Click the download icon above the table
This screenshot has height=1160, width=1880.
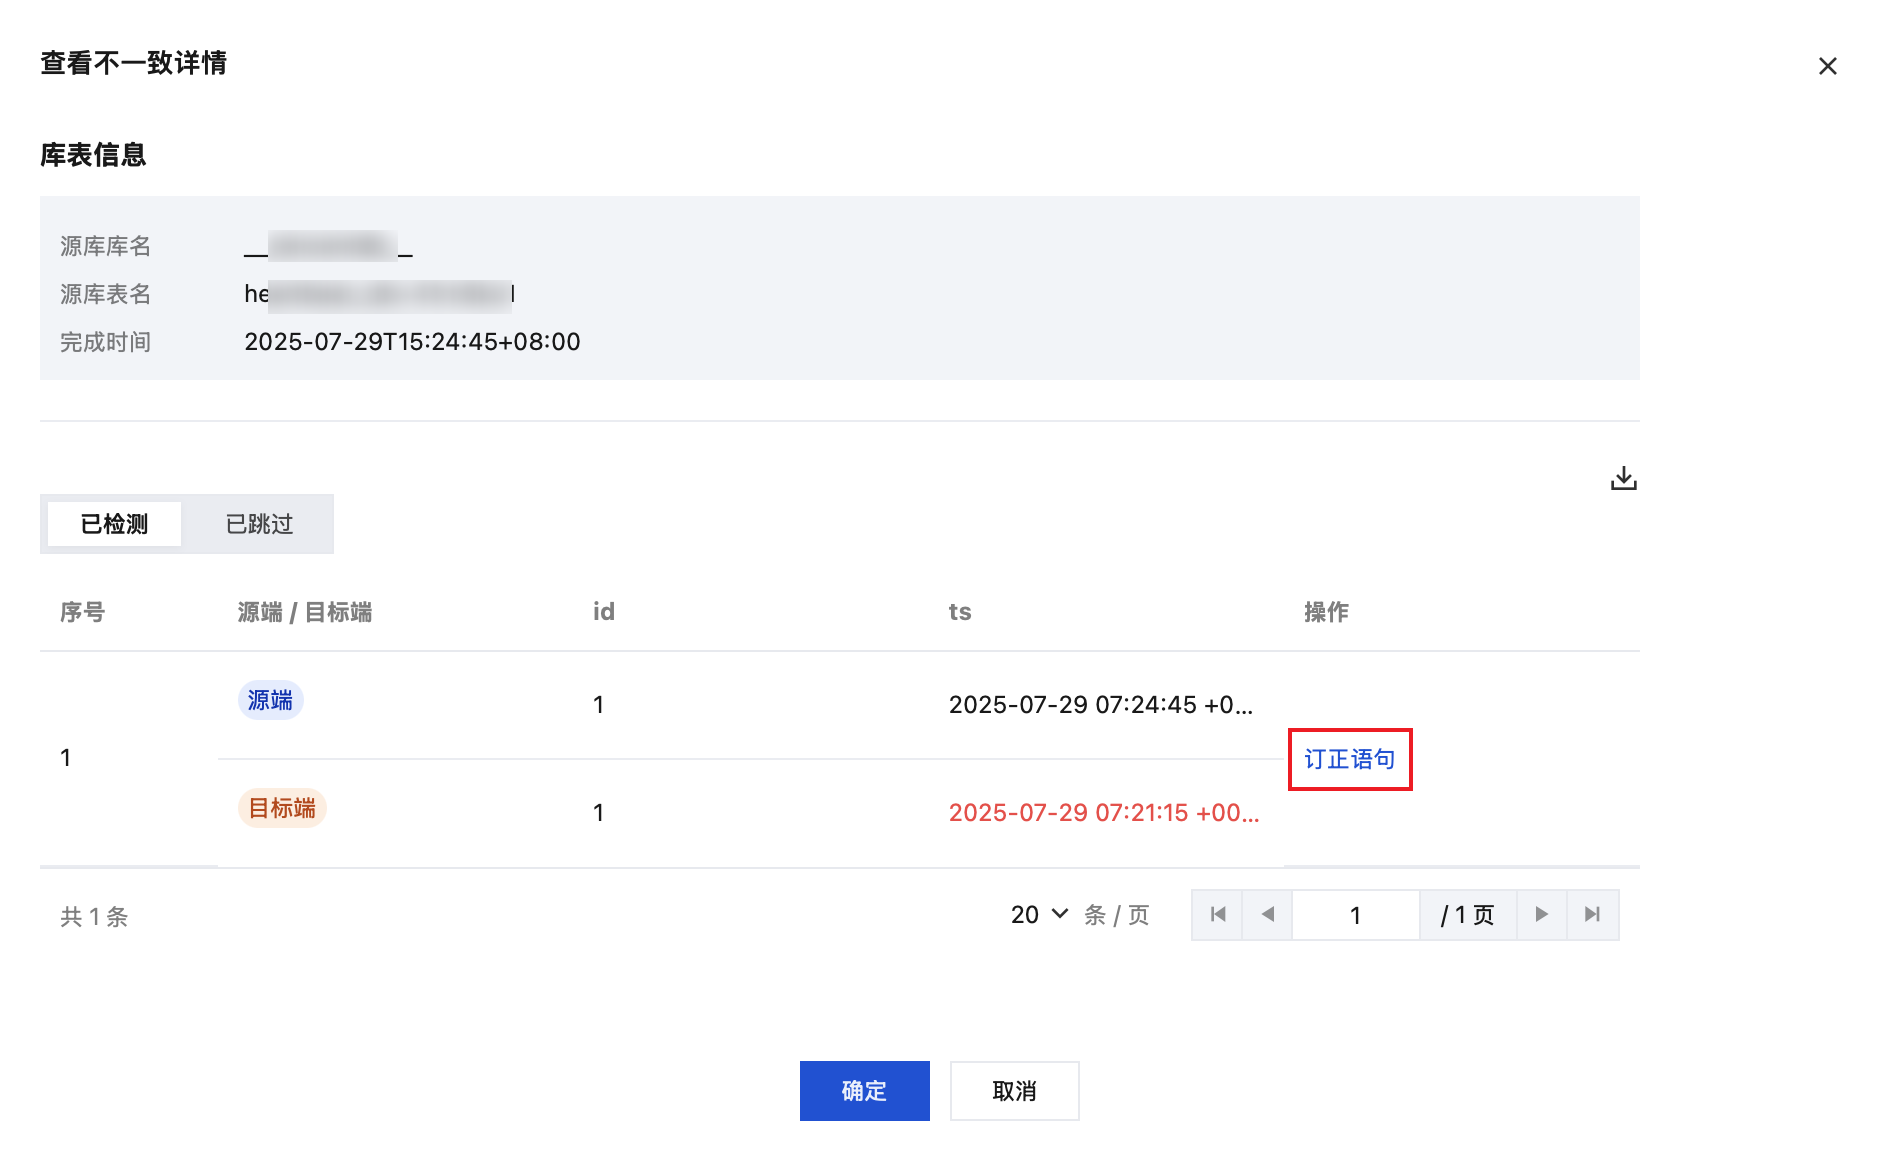tap(1623, 479)
